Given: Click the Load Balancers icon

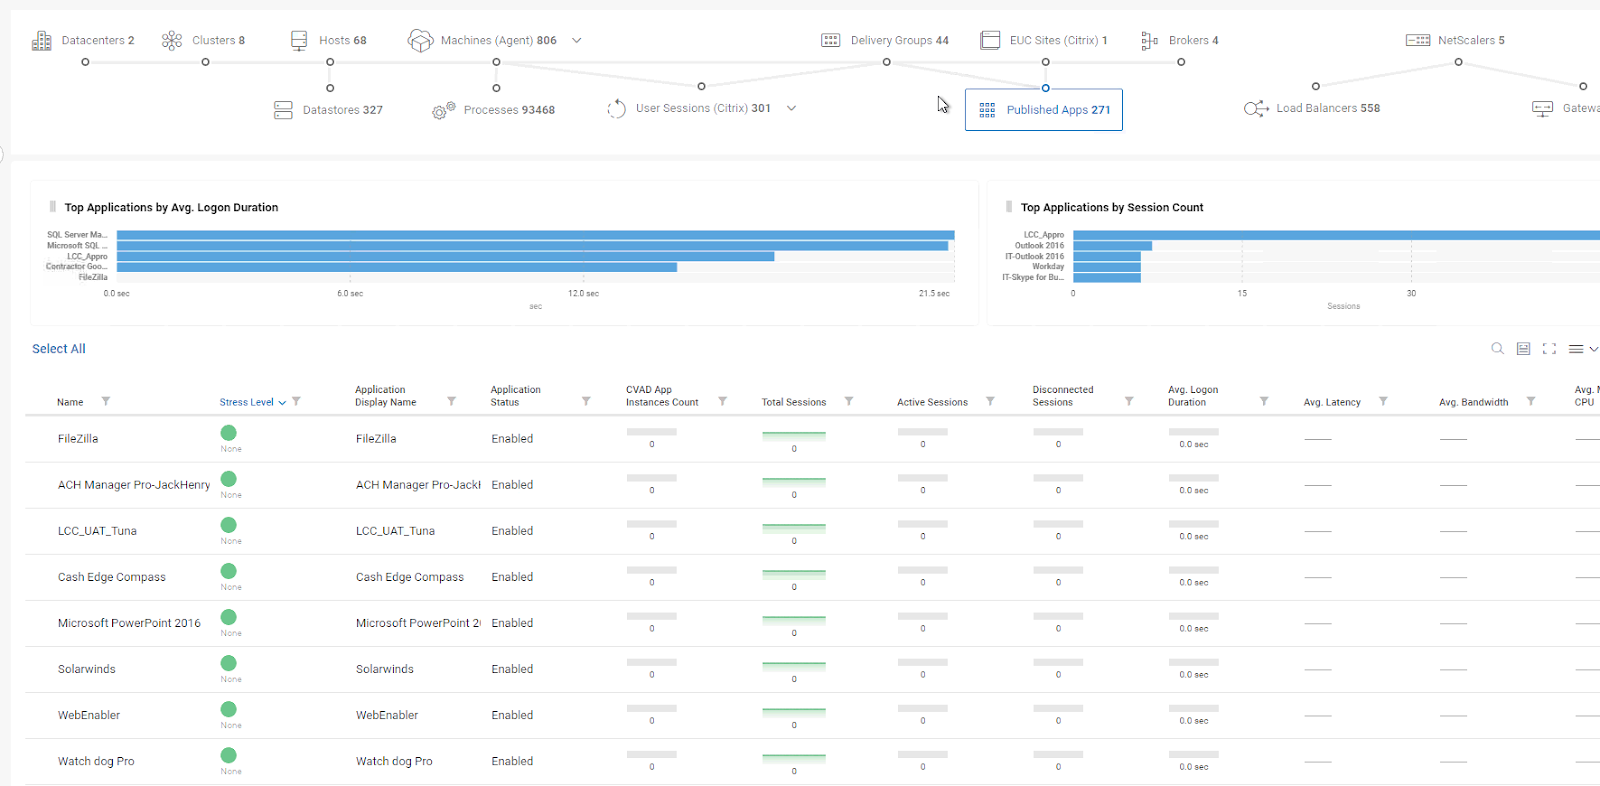Looking at the screenshot, I should click(1256, 109).
